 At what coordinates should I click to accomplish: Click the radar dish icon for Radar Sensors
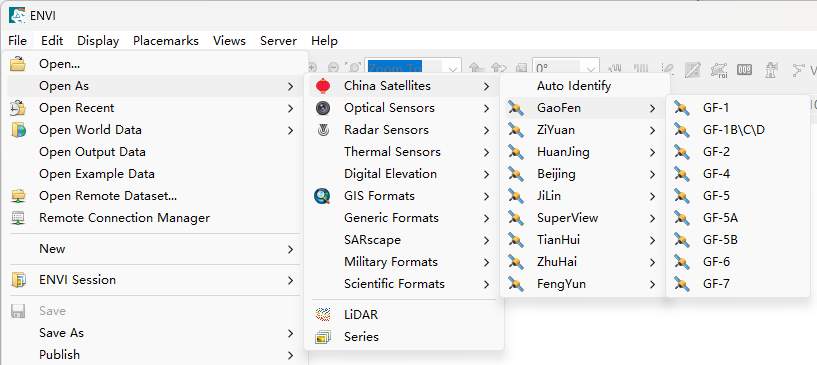pos(323,130)
